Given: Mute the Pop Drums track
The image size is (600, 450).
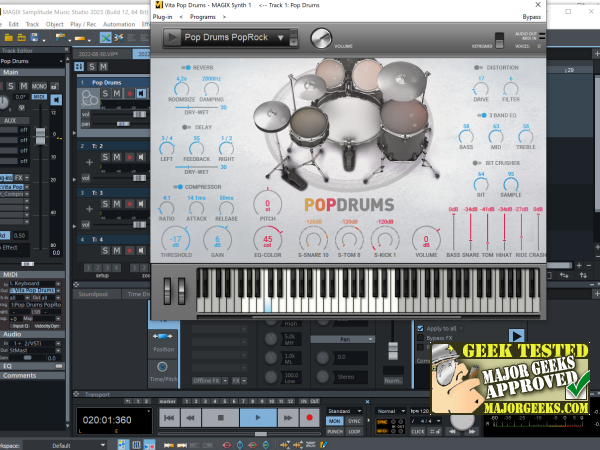Looking at the screenshot, I should point(117,93).
